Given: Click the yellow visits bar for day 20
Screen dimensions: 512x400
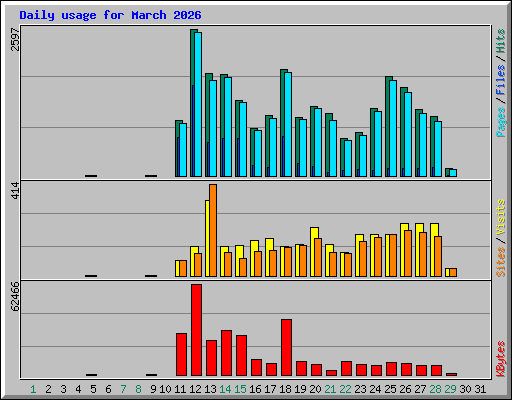Looking at the screenshot, I should click(313, 252).
